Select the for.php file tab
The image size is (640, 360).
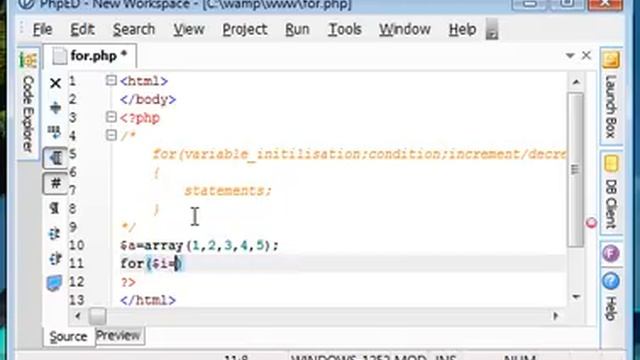tap(90, 56)
